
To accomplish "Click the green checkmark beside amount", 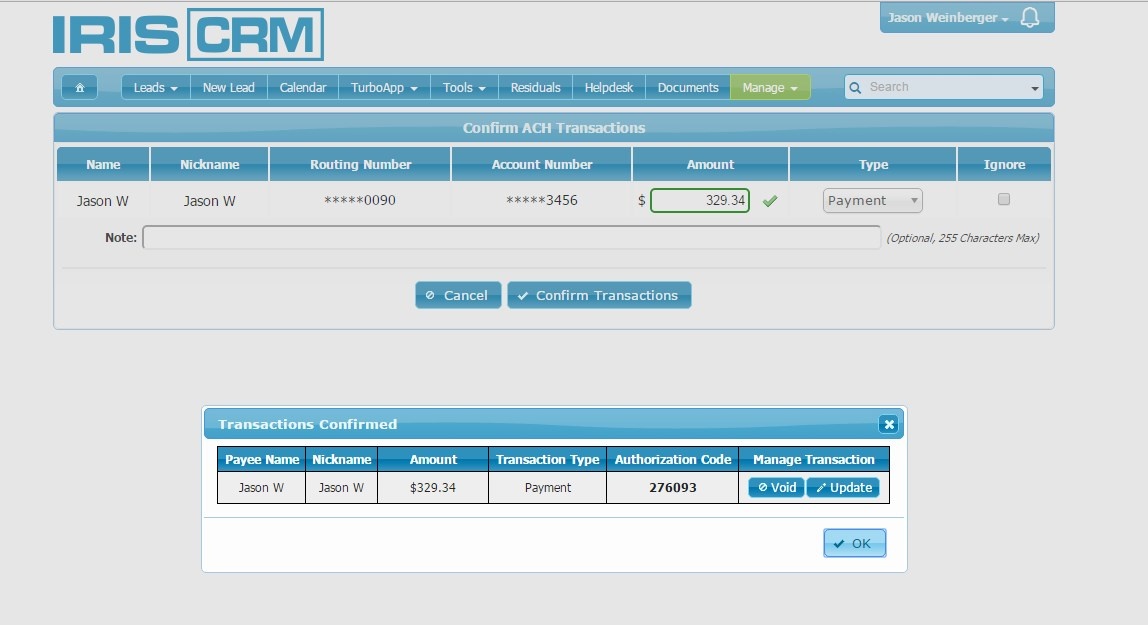I will pos(769,201).
